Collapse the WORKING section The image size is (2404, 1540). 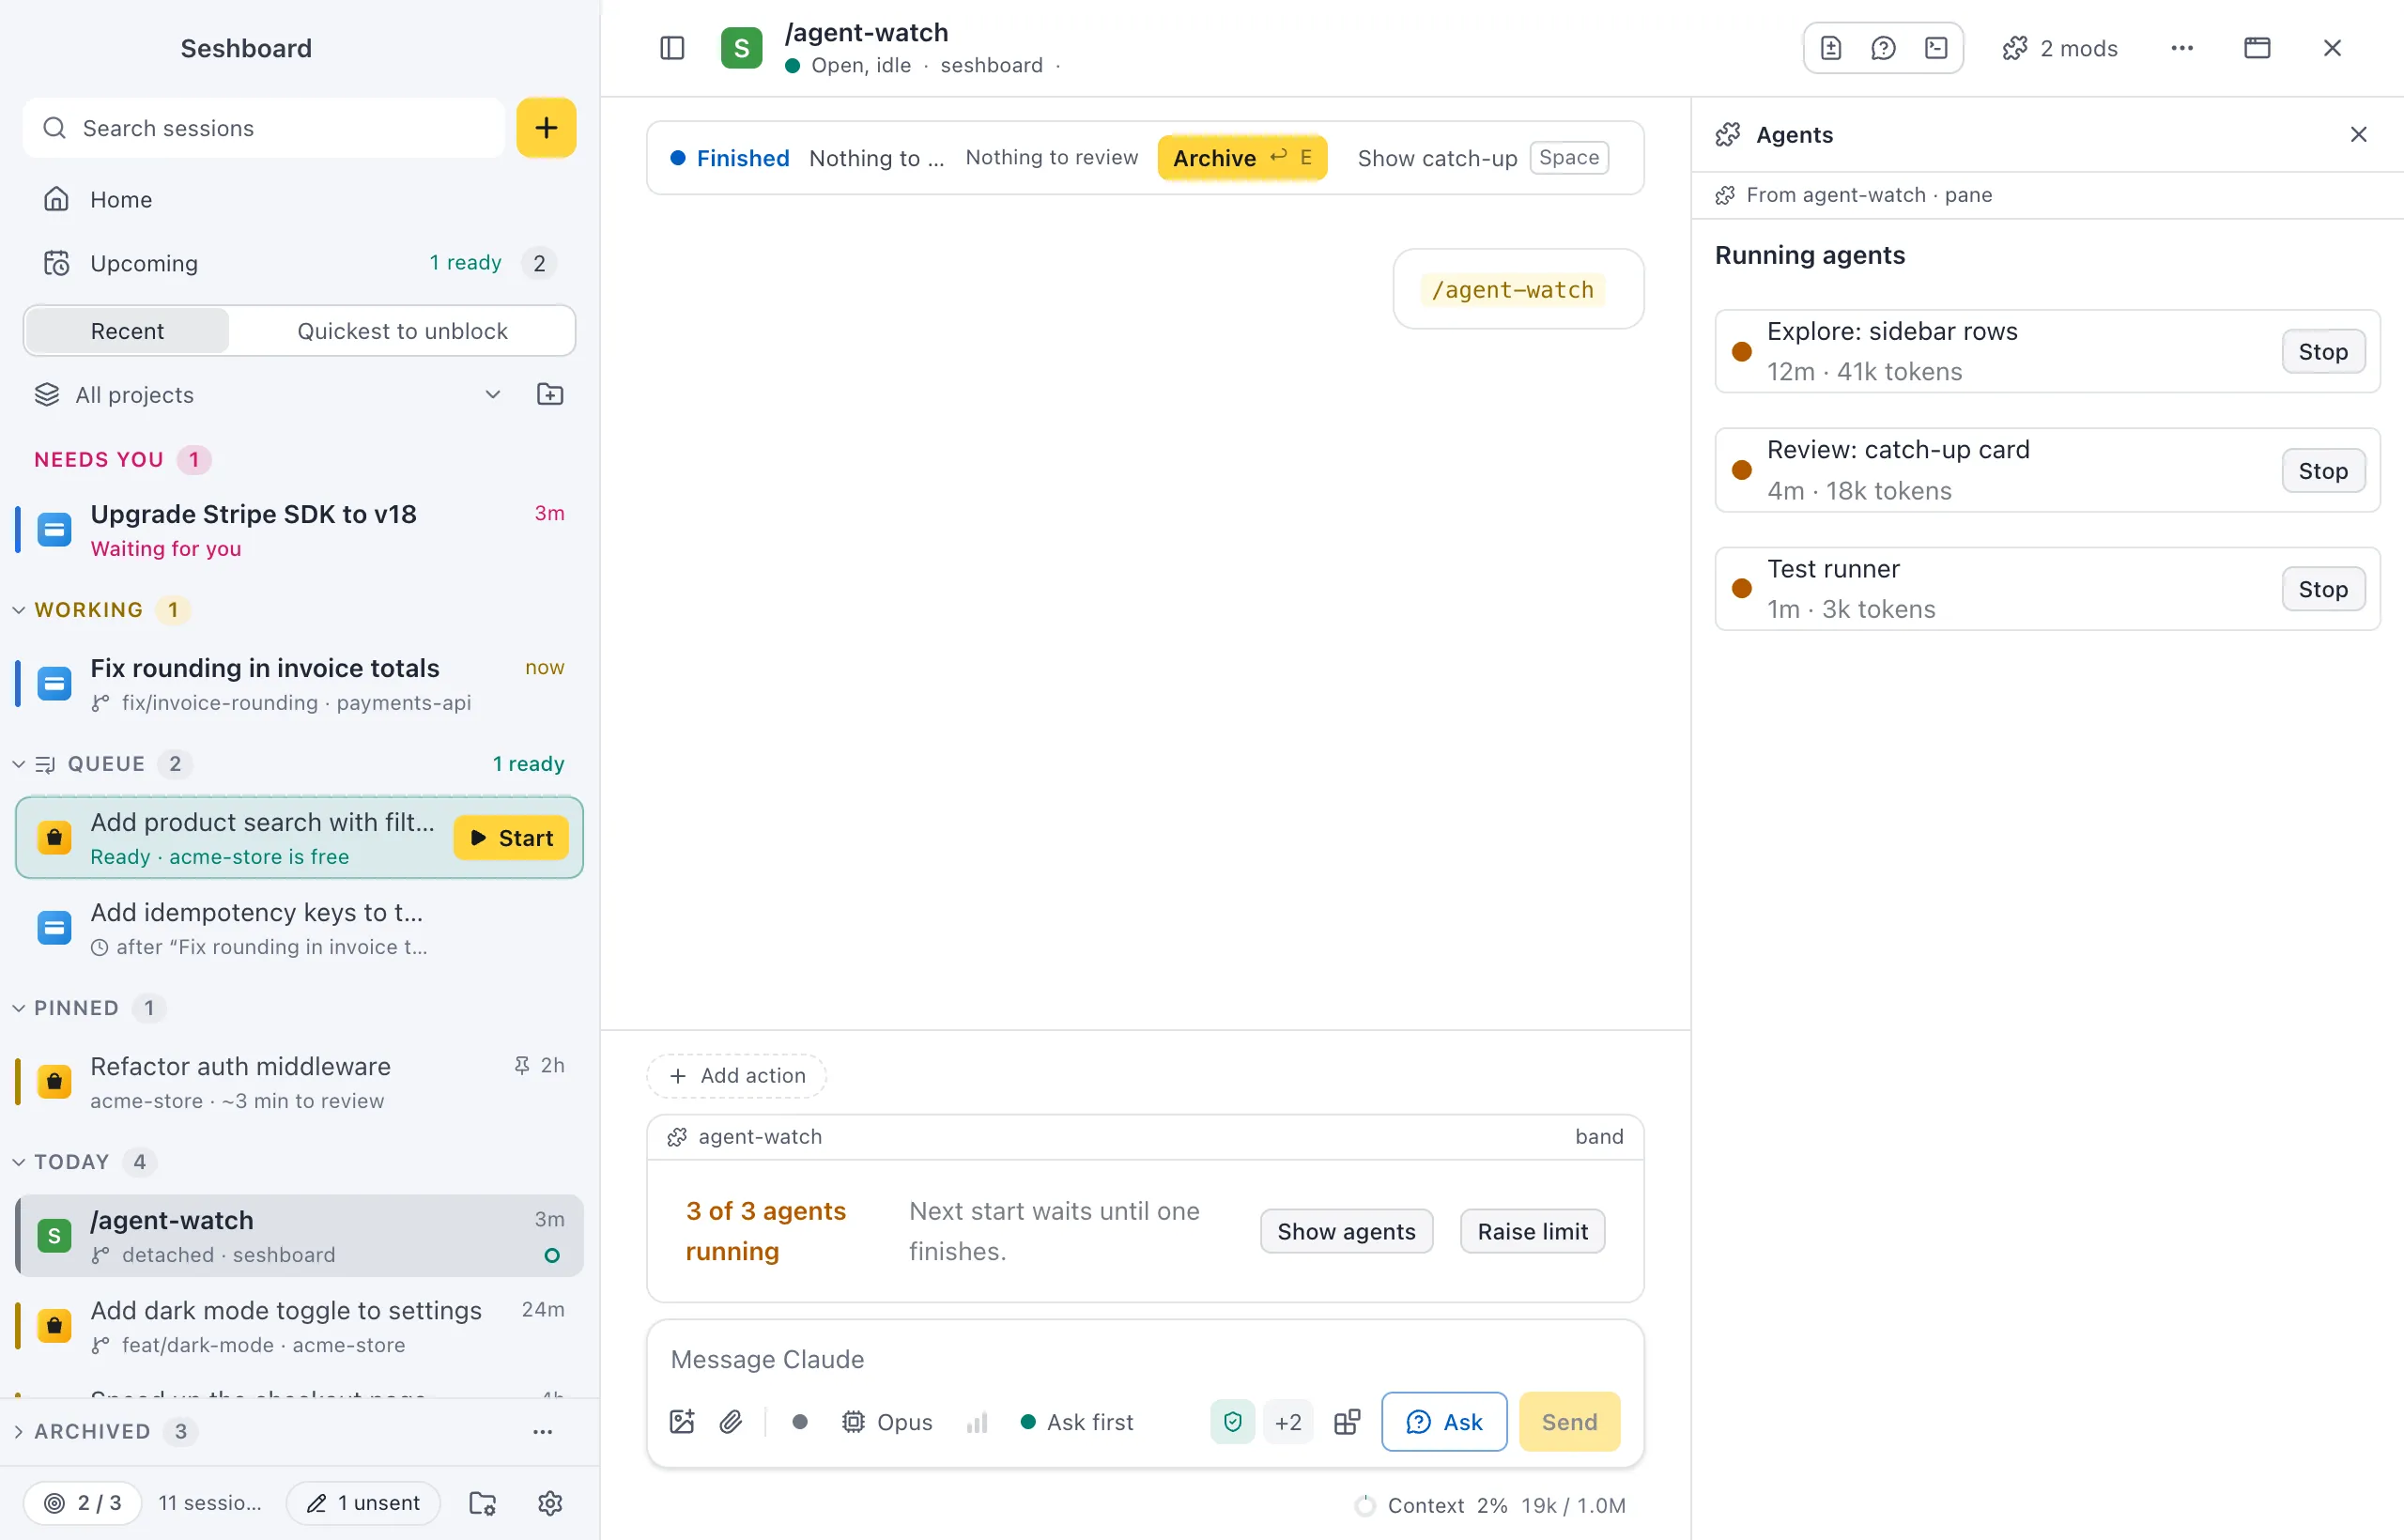click(89, 609)
